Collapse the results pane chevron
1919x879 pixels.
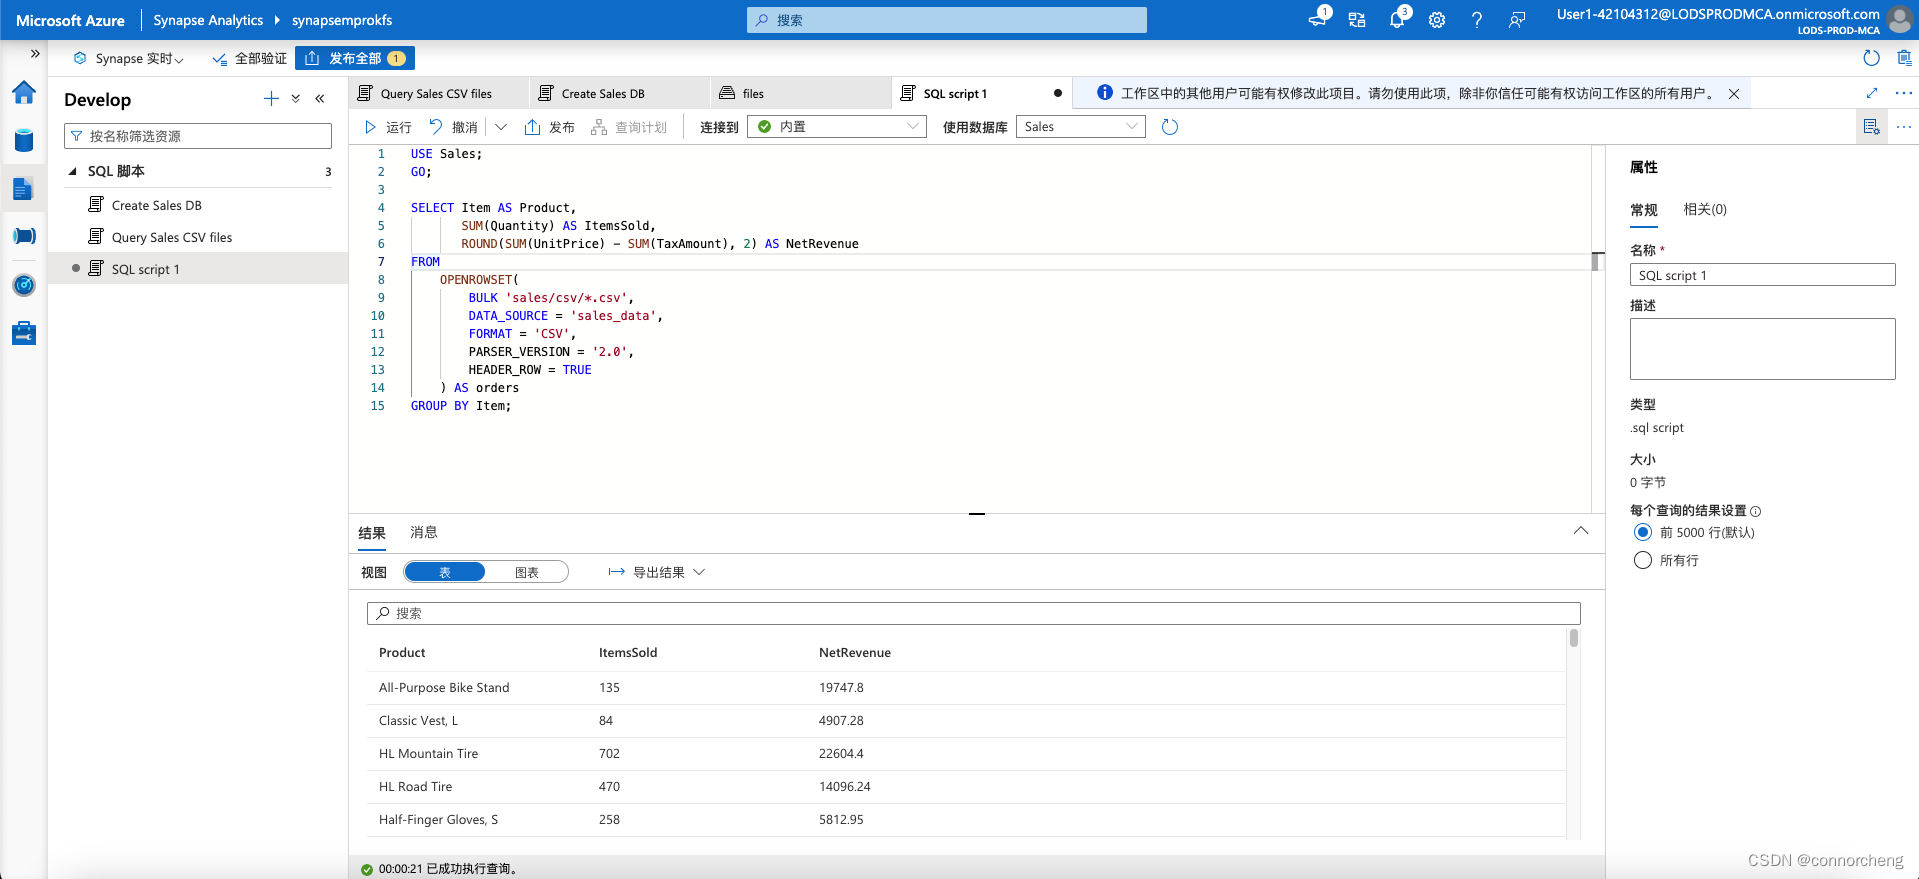pyautogui.click(x=1581, y=531)
